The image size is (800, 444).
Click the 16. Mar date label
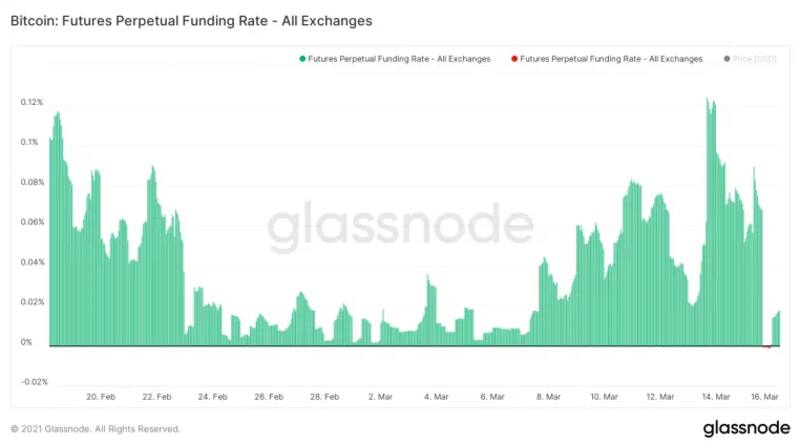pos(765,397)
